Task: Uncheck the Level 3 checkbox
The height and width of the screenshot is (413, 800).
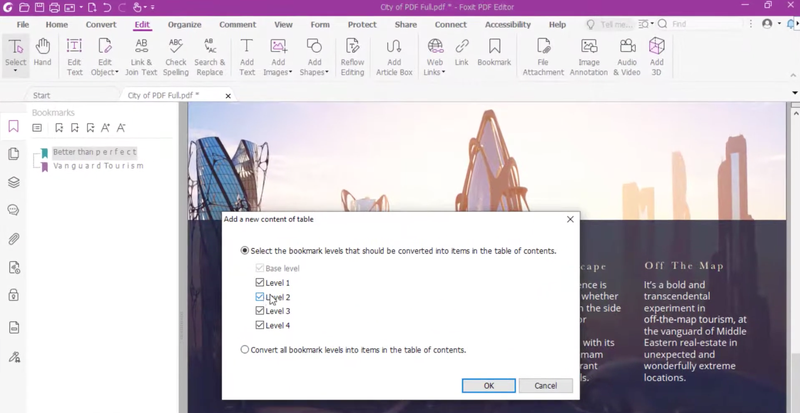Action: tap(260, 310)
